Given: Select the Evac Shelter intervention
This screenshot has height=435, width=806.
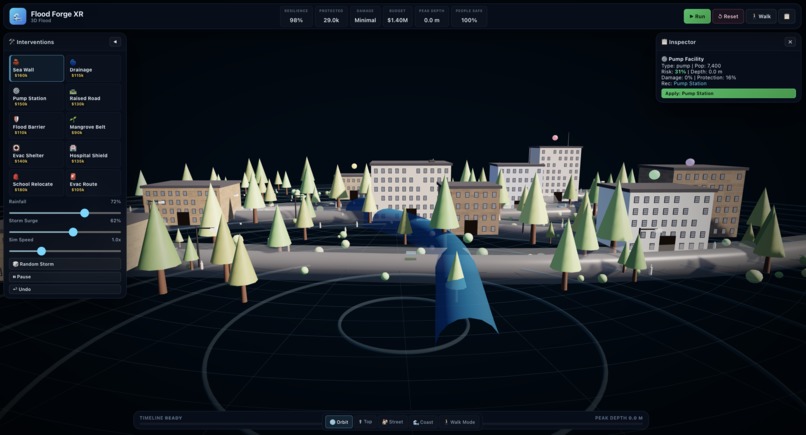Looking at the screenshot, I should click(36, 154).
